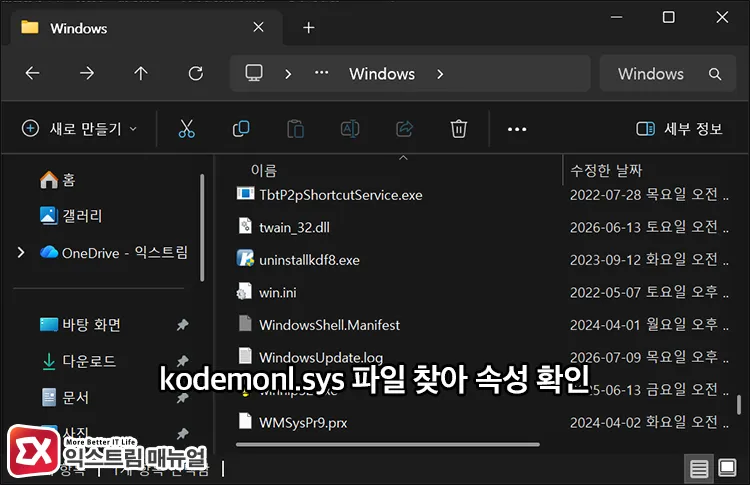The width and height of the screenshot is (750, 485).
Task: Switch to details list view
Action: tap(699, 468)
